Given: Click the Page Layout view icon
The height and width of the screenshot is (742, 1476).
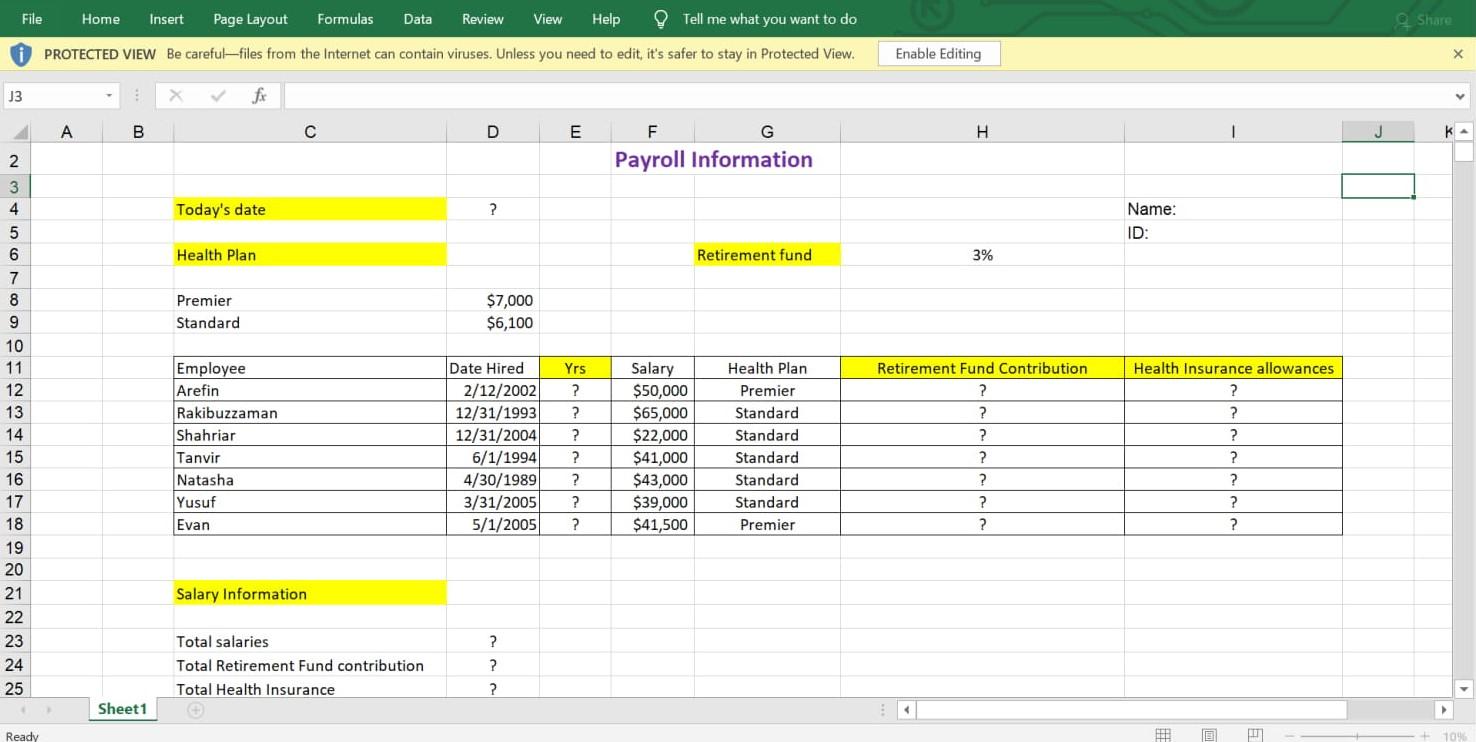Looking at the screenshot, I should click(1208, 733).
